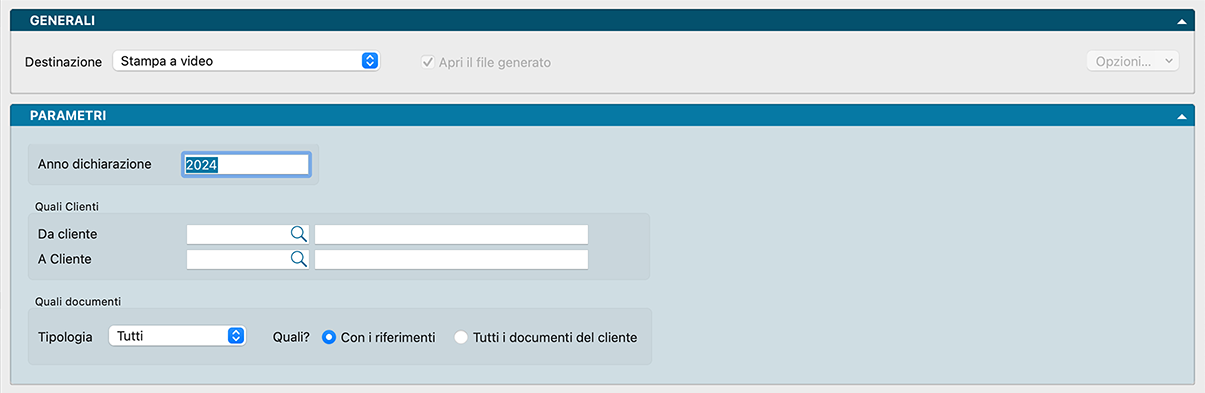This screenshot has height=393, width=1205.
Task: Open the Tipologia dropdown
Action: click(x=177, y=336)
